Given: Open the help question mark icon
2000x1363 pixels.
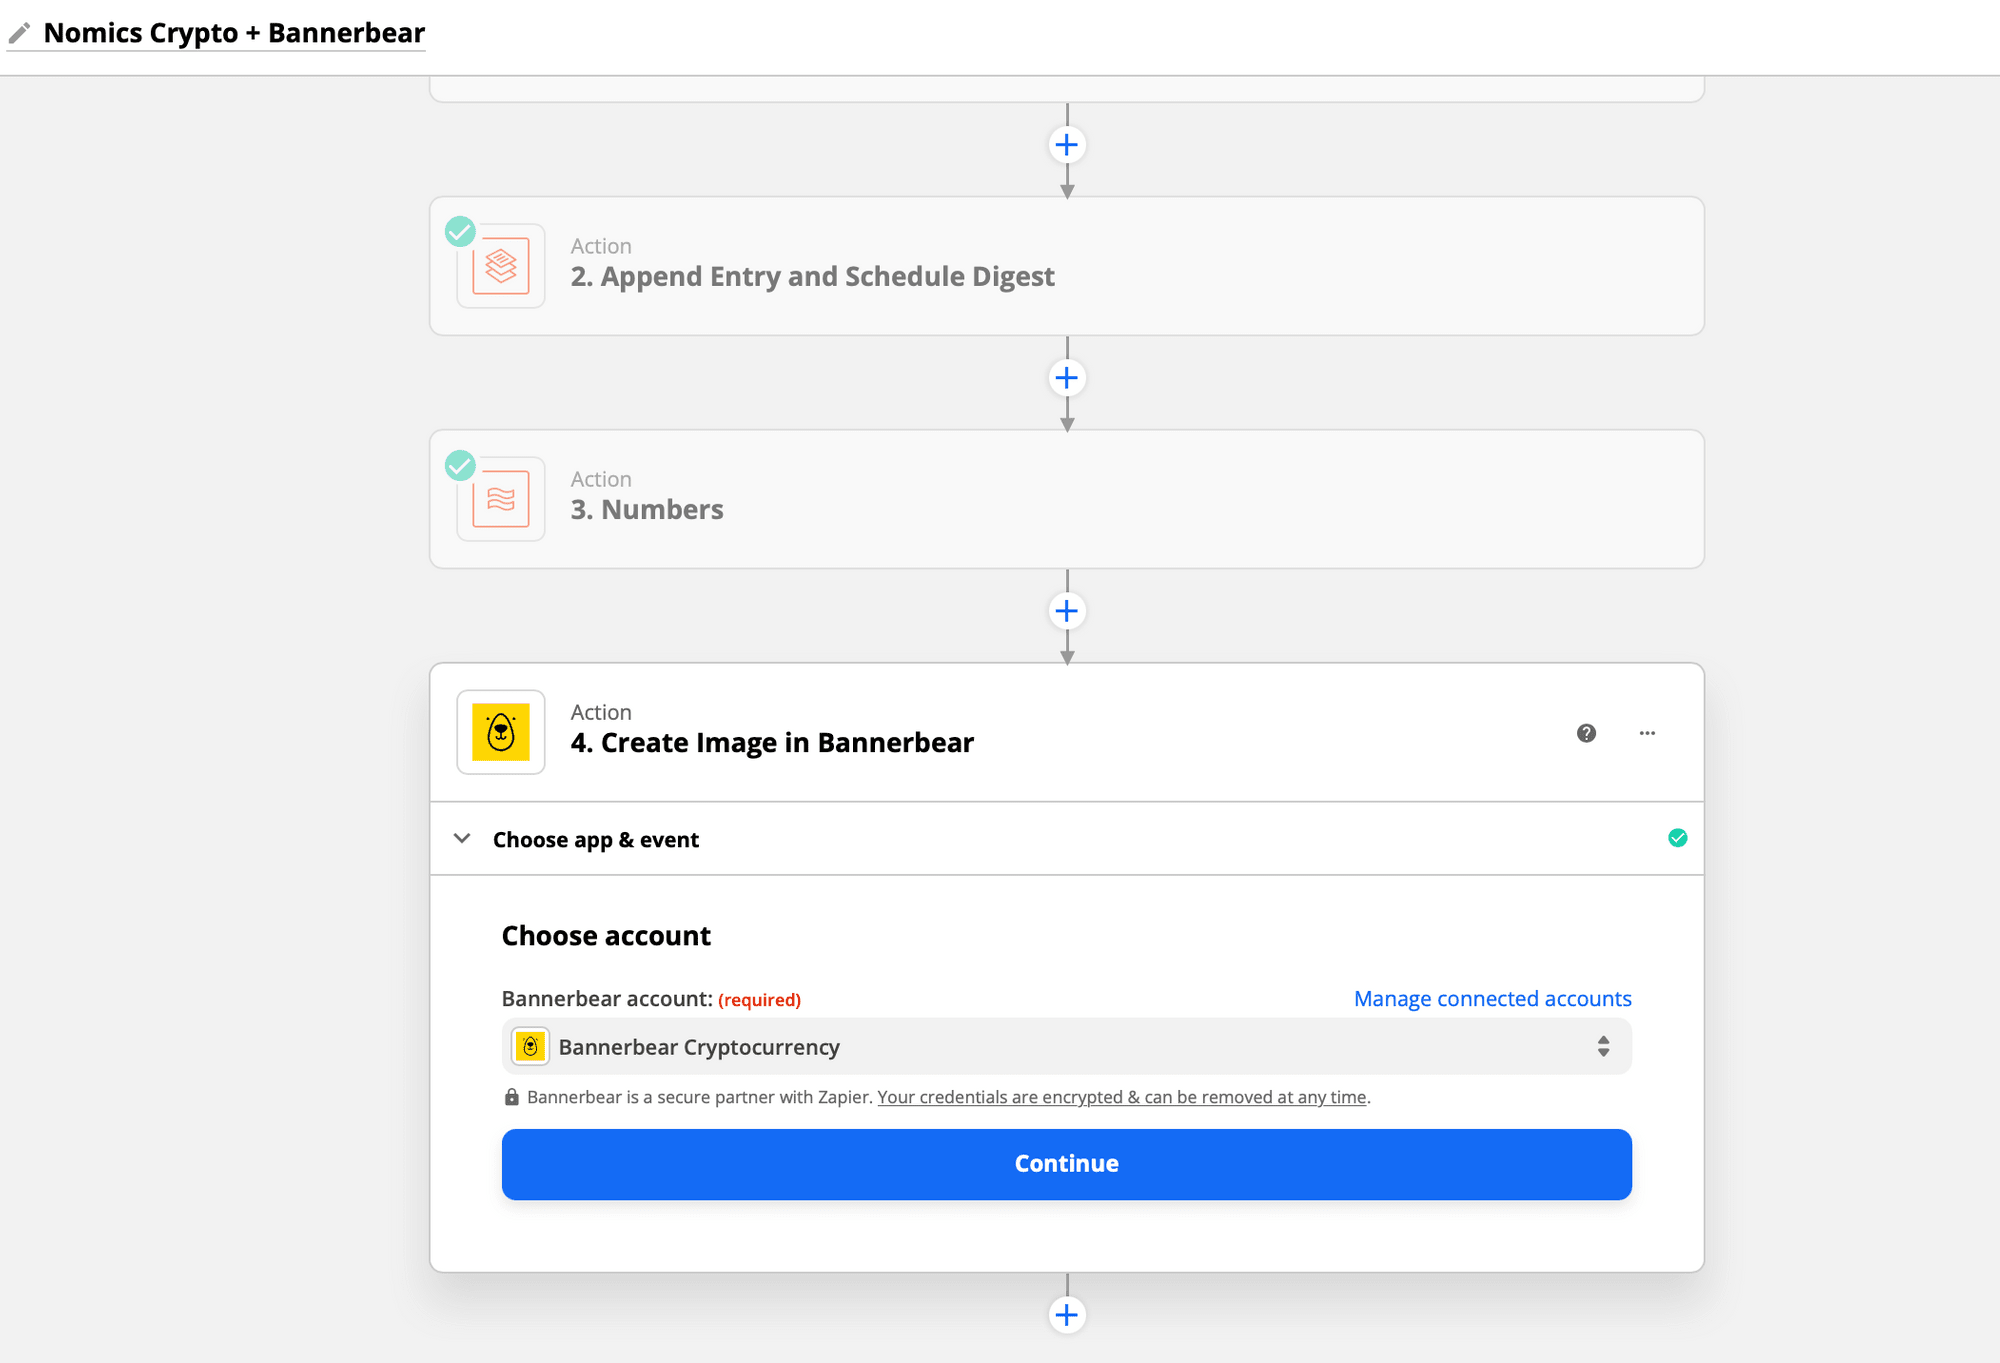Looking at the screenshot, I should (1586, 733).
